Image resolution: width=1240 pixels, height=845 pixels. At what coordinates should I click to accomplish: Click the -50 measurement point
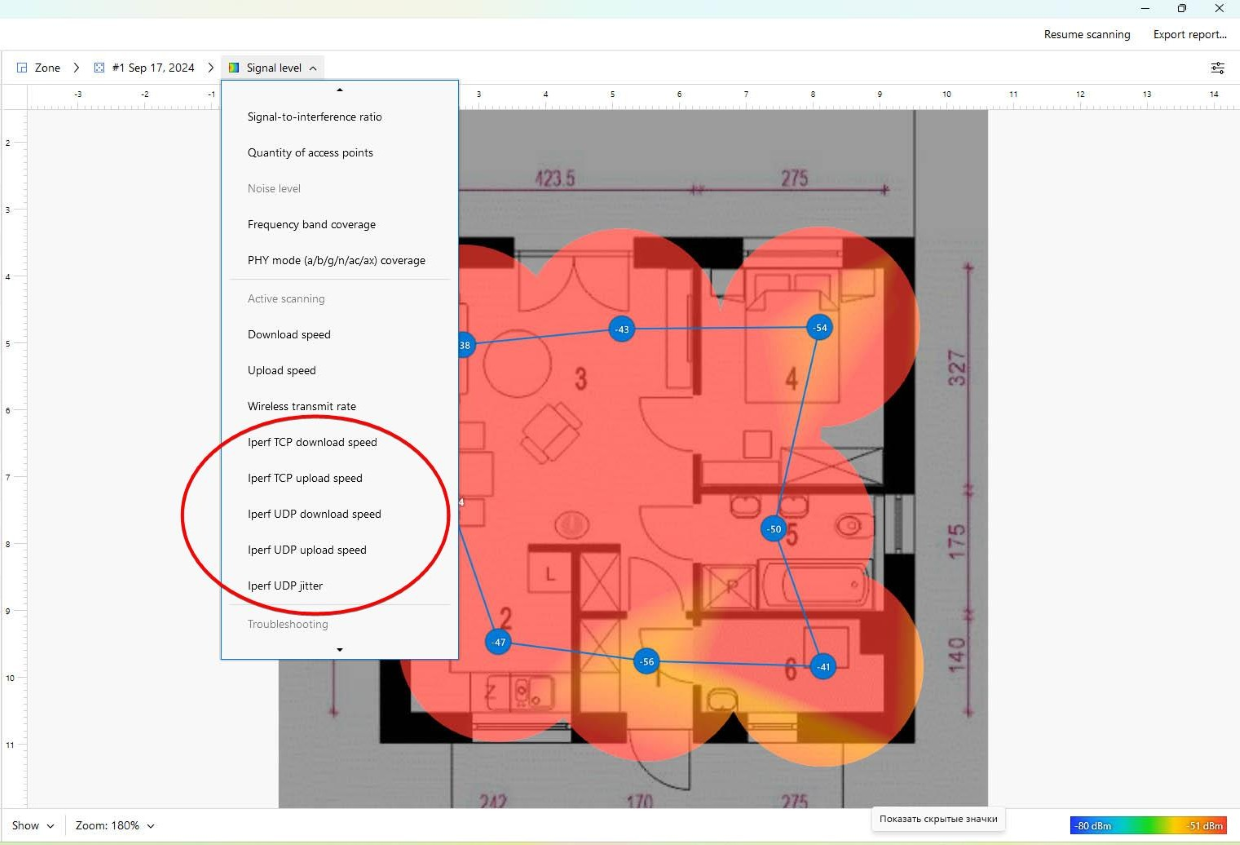tap(773, 529)
